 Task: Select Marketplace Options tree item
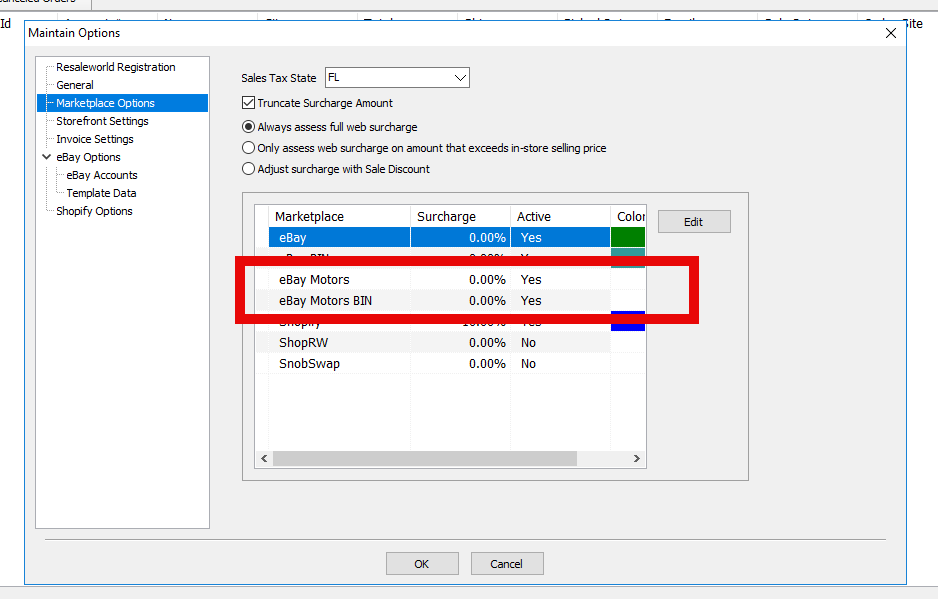coord(105,103)
